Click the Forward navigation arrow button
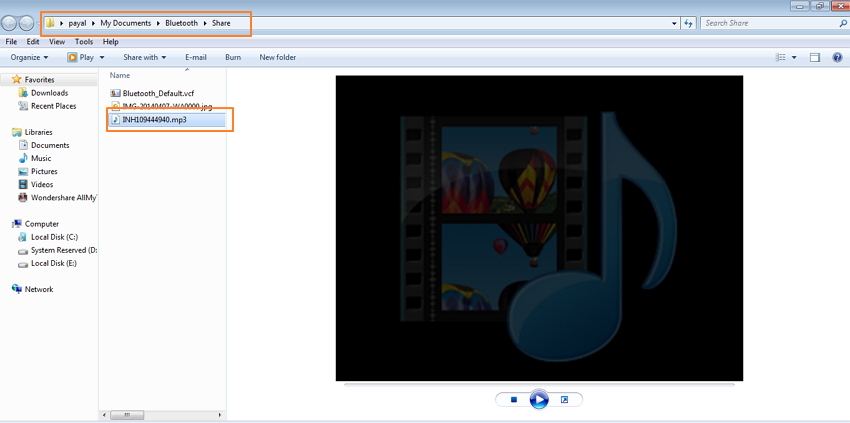The width and height of the screenshot is (850, 423). coord(28,23)
